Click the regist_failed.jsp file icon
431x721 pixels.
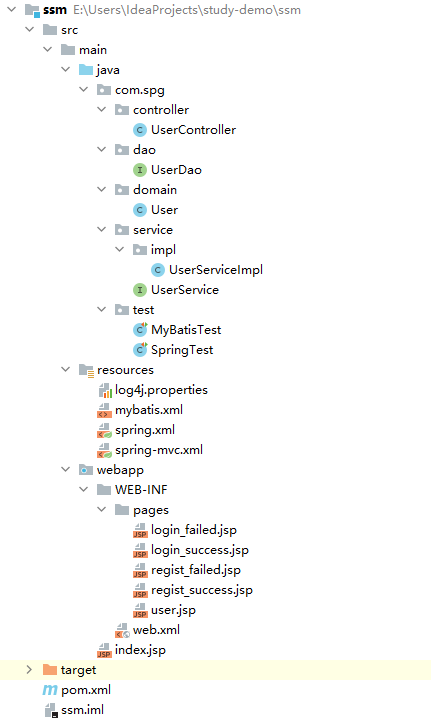click(140, 570)
